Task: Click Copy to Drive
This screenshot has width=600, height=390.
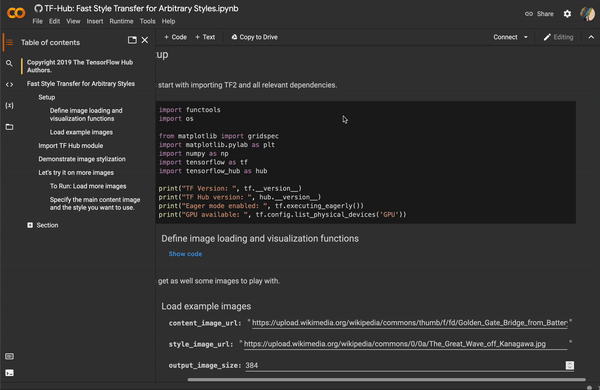Action: [254, 37]
